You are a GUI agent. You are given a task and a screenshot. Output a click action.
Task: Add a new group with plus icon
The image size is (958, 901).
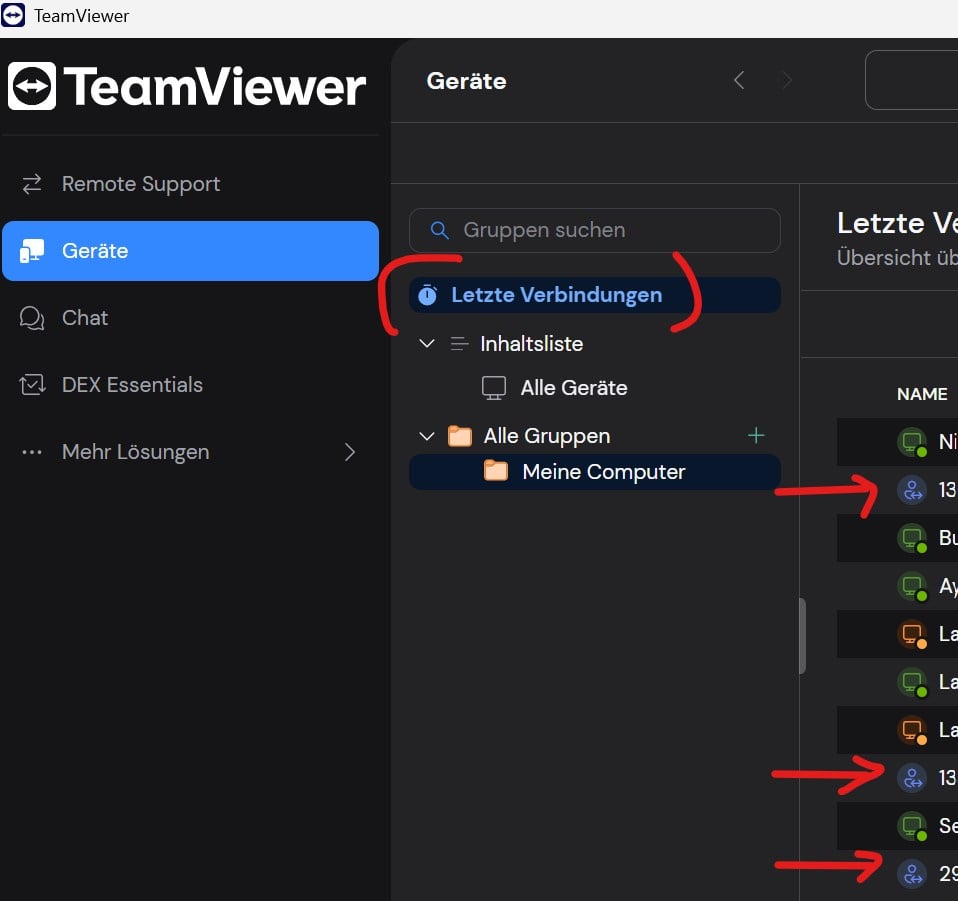756,436
